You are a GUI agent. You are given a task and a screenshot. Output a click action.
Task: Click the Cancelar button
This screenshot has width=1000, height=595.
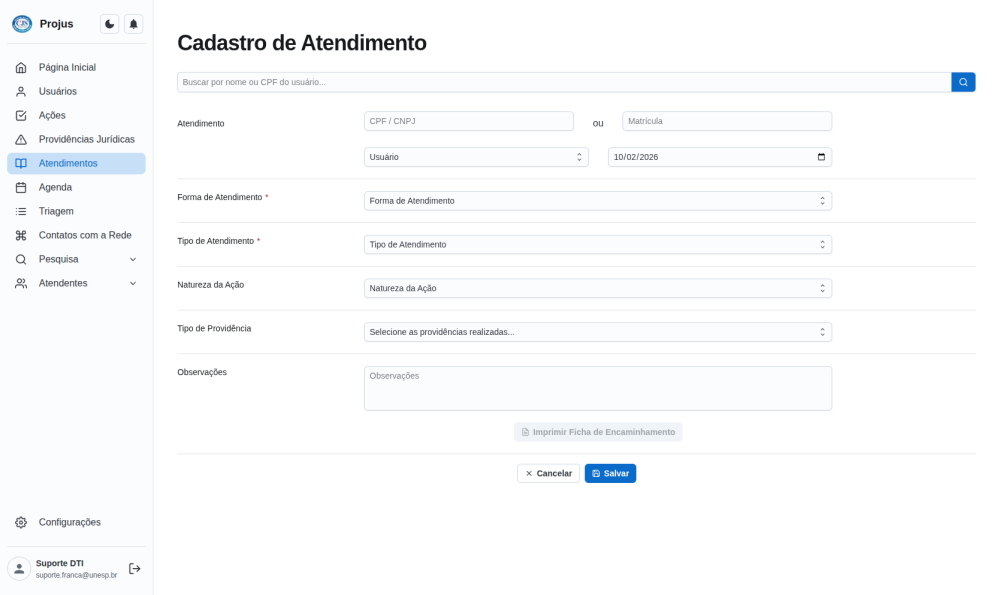point(548,472)
